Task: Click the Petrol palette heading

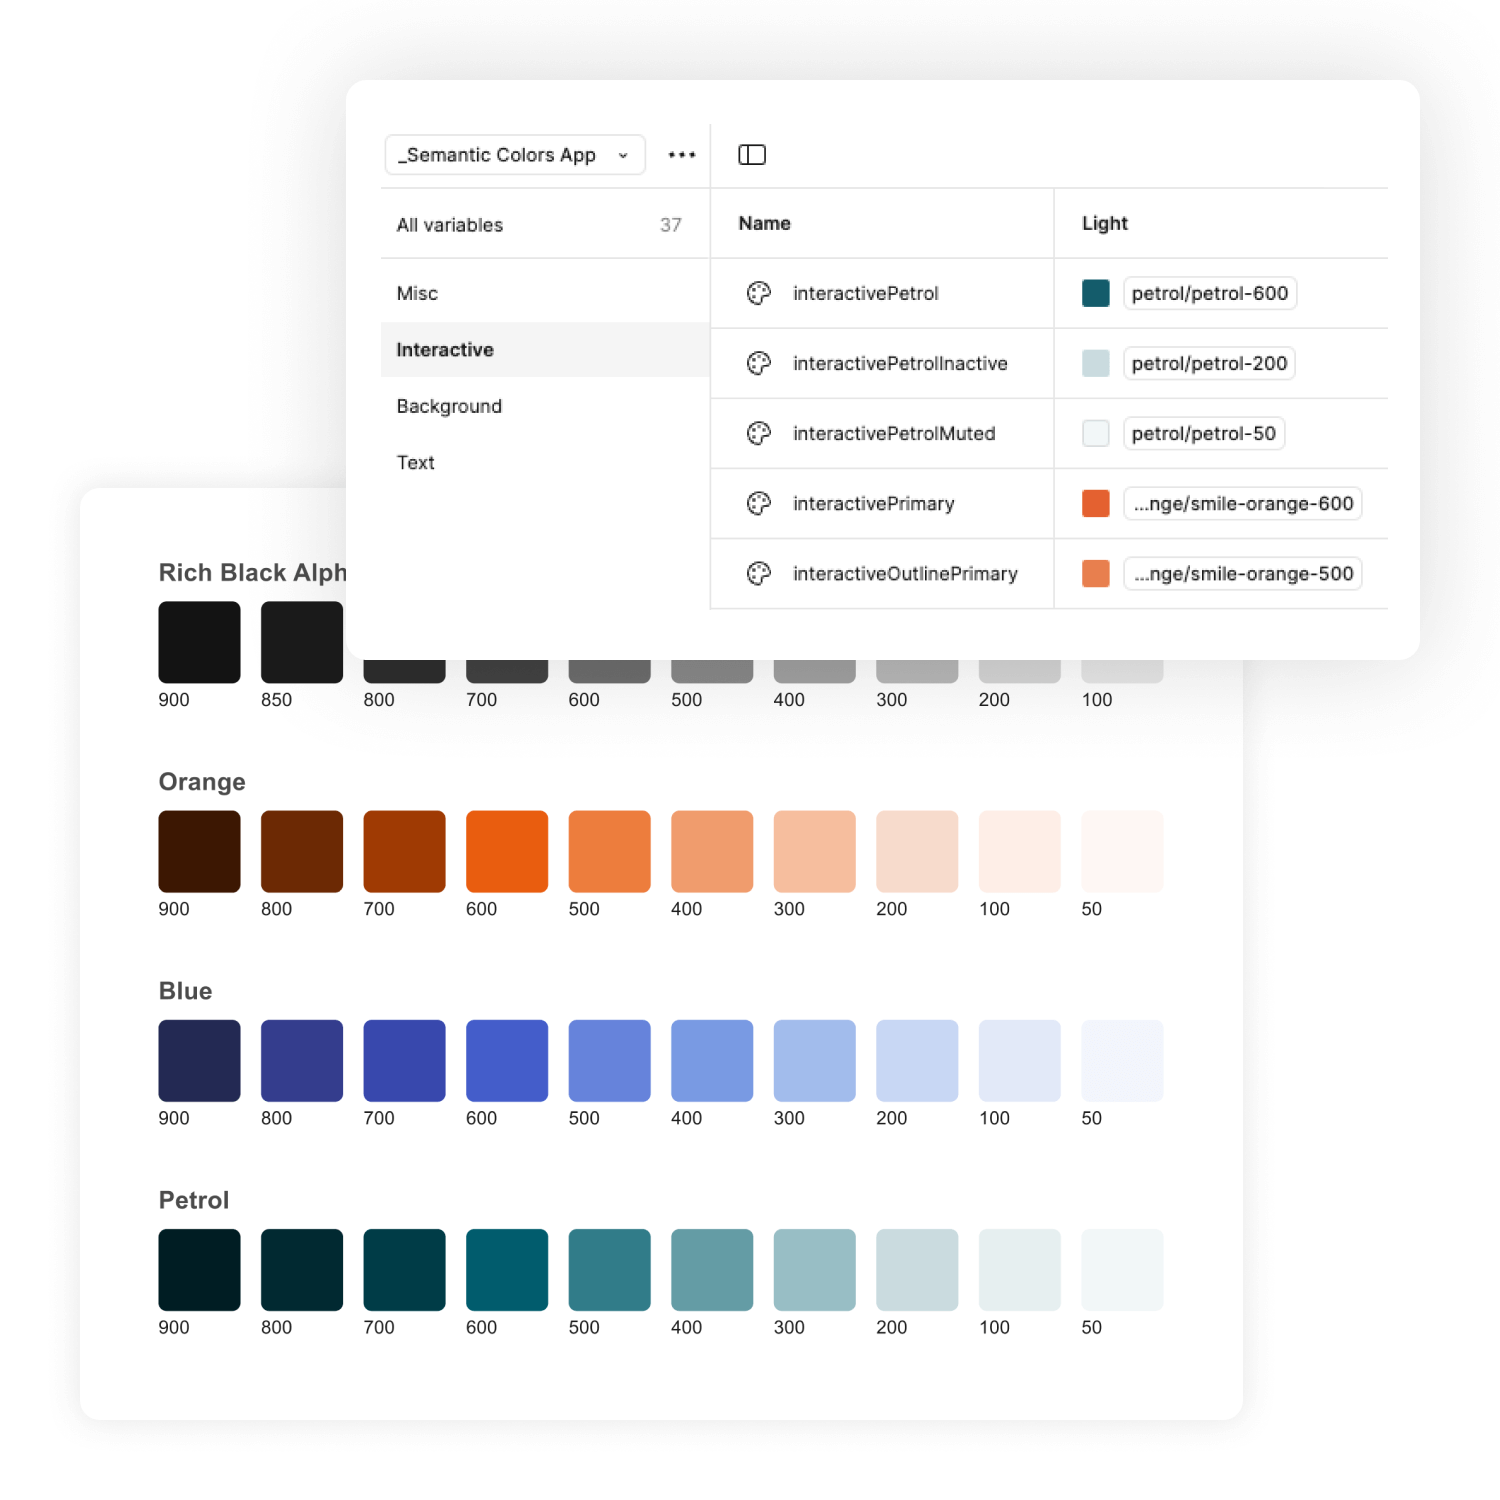Action: [194, 1200]
